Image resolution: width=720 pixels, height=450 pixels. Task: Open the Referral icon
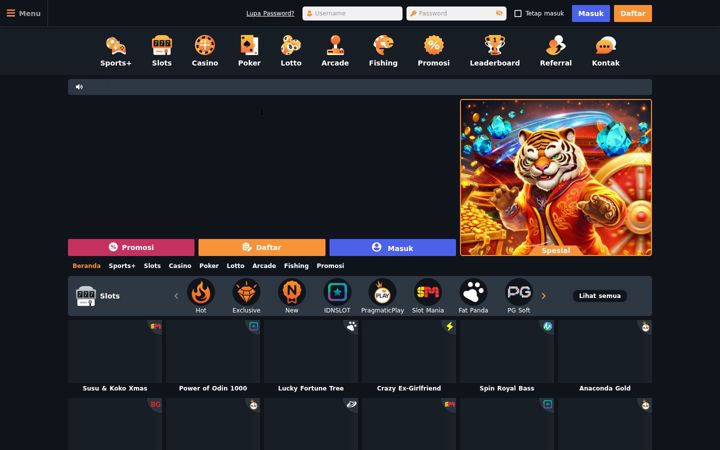[x=556, y=45]
